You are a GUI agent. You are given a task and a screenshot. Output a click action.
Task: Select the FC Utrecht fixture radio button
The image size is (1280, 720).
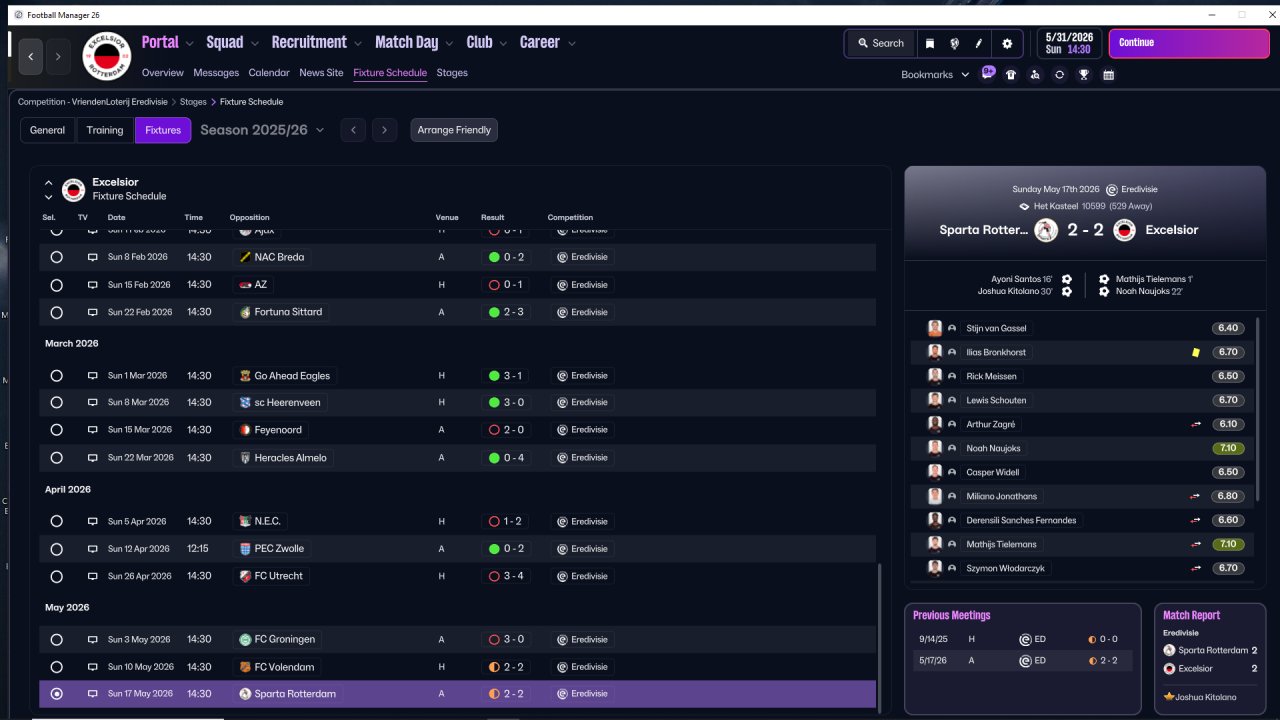(x=56, y=576)
